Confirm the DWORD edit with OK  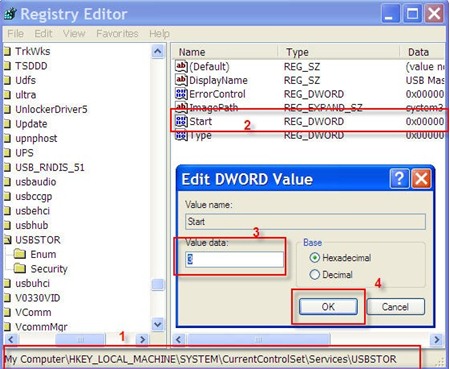(328, 307)
